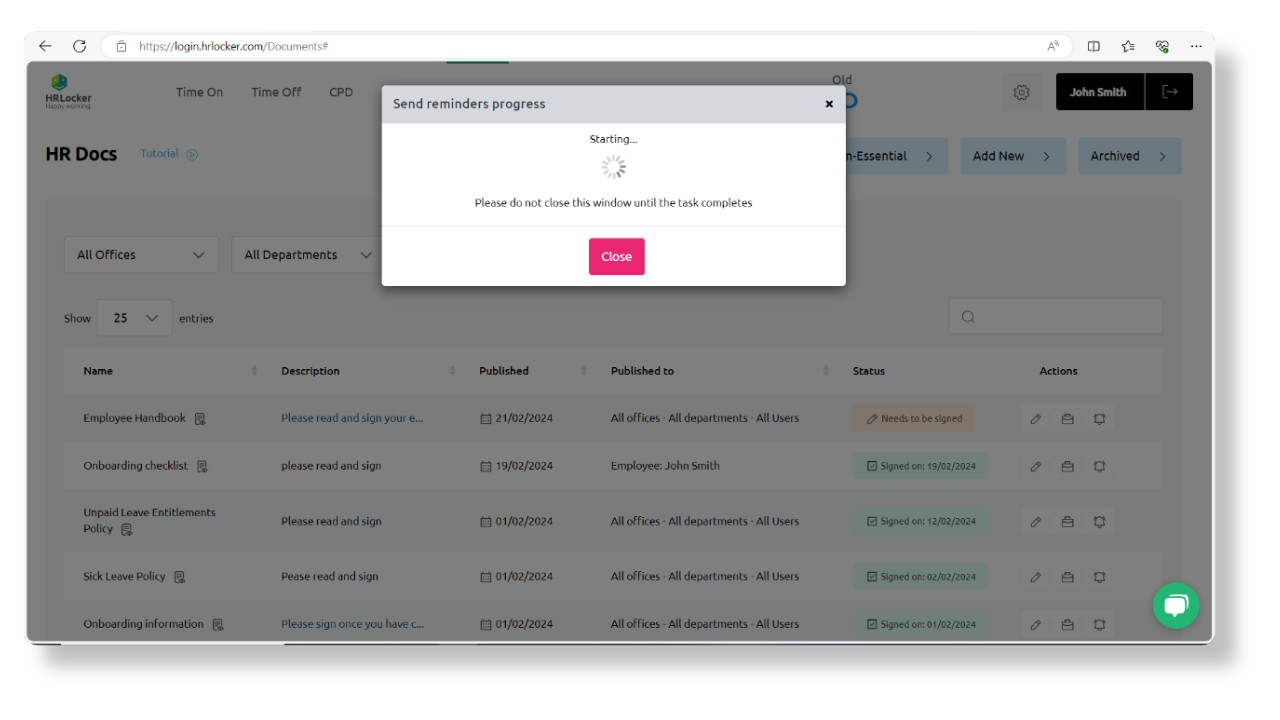The image size is (1280, 720).
Task: Click the HRLocker logo
Action: tap(67, 91)
